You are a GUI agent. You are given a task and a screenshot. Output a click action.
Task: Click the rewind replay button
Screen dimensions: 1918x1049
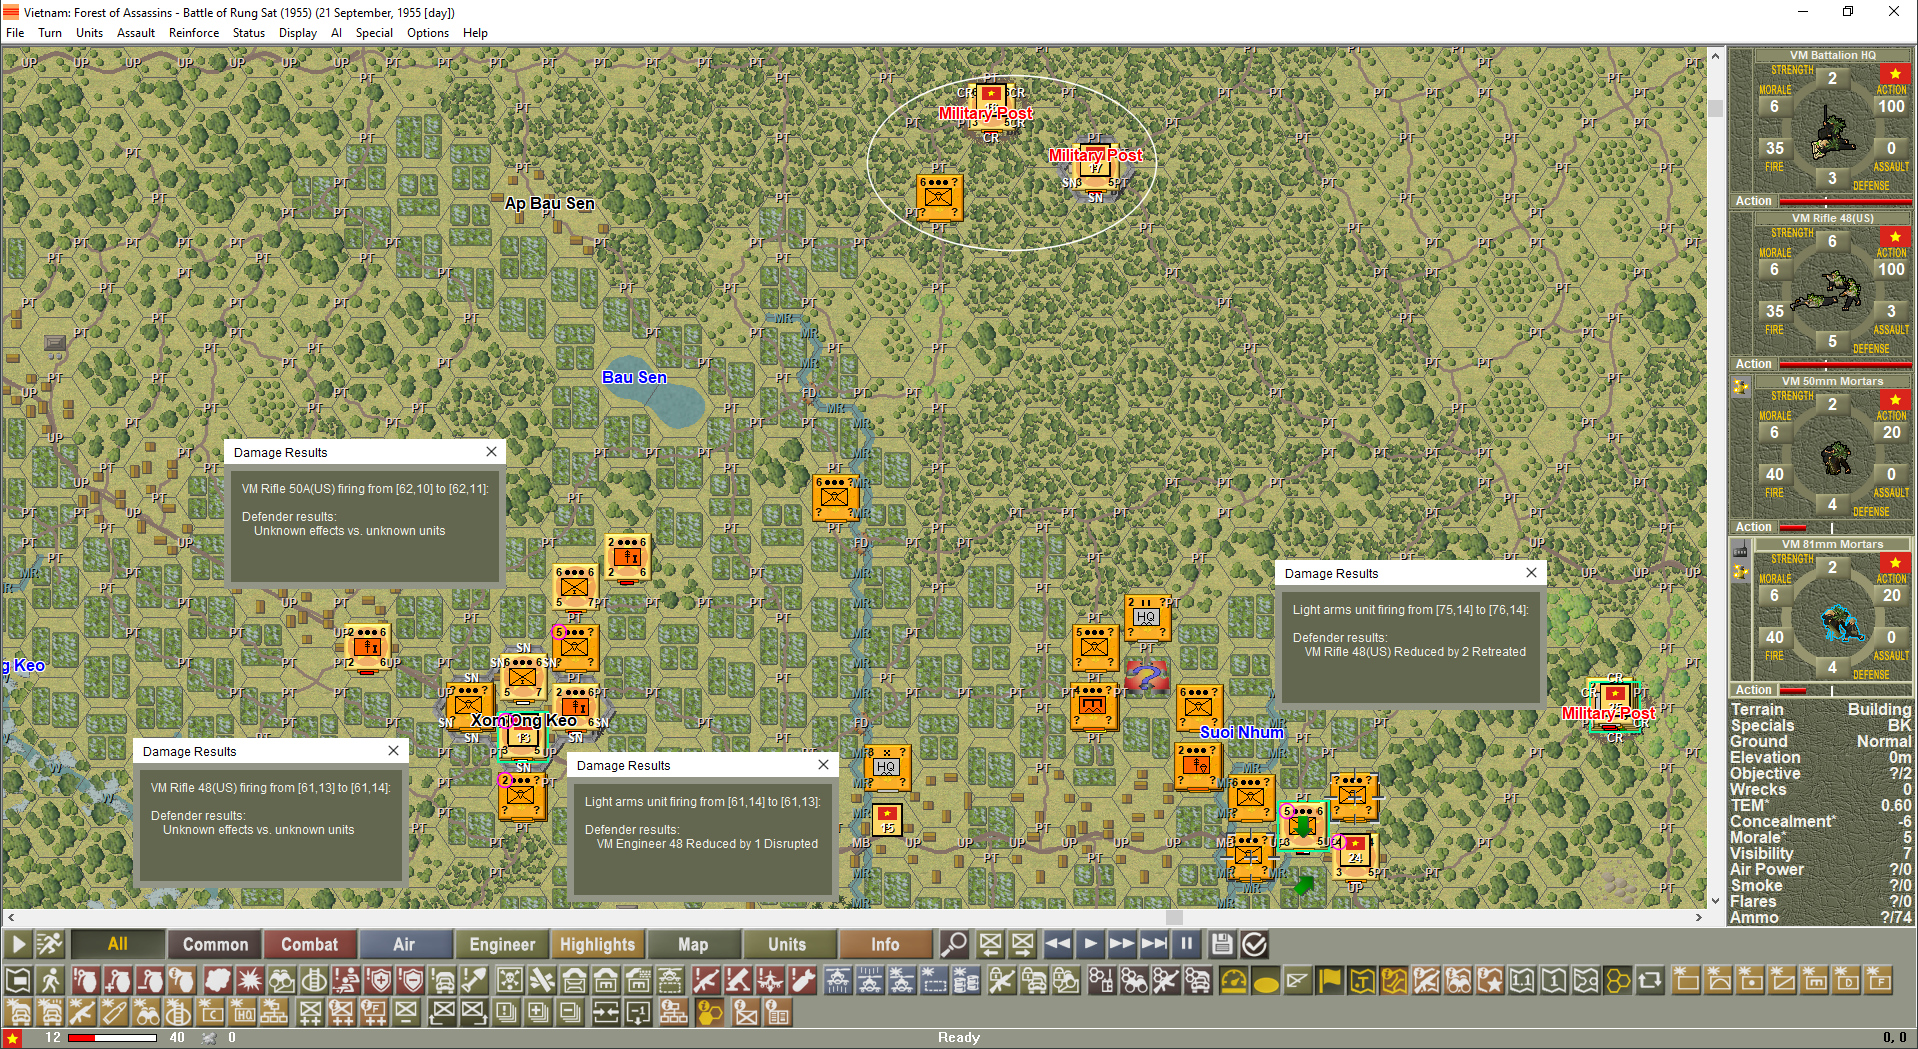1058,944
